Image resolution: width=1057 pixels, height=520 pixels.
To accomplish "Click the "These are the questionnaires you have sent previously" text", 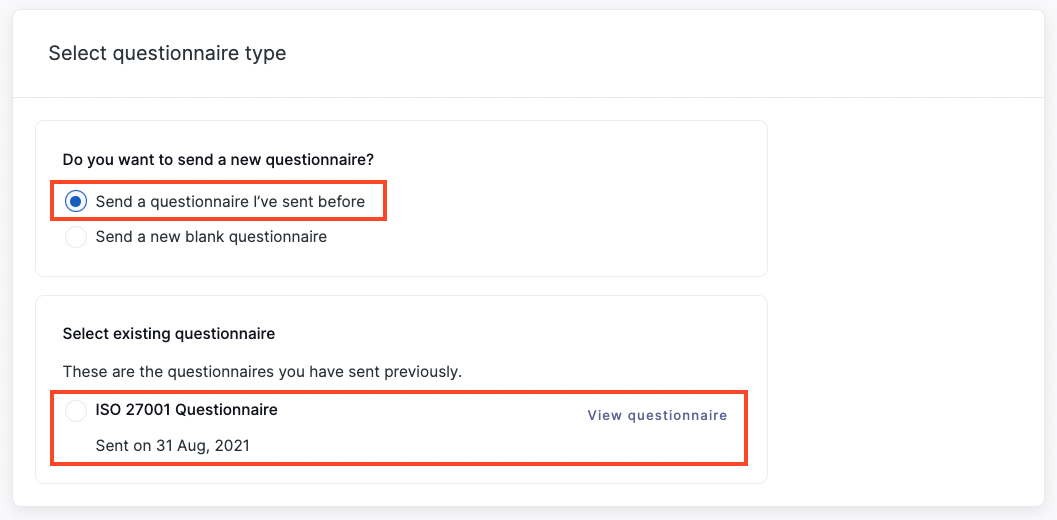I will (262, 372).
